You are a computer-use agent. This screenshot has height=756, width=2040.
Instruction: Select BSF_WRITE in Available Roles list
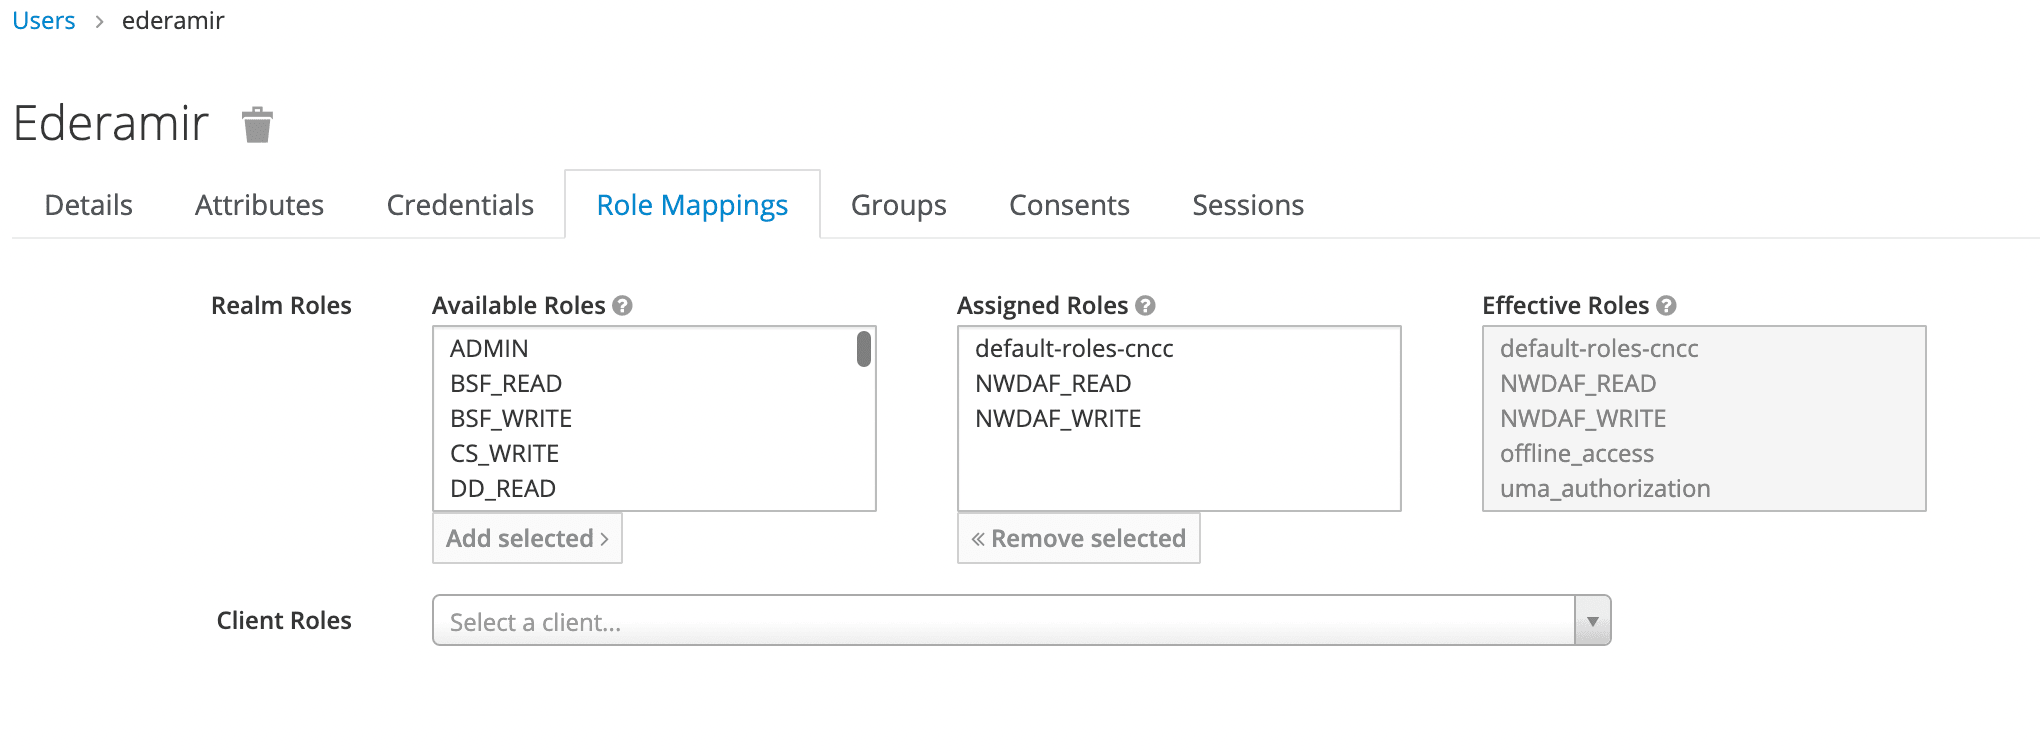point(511,419)
